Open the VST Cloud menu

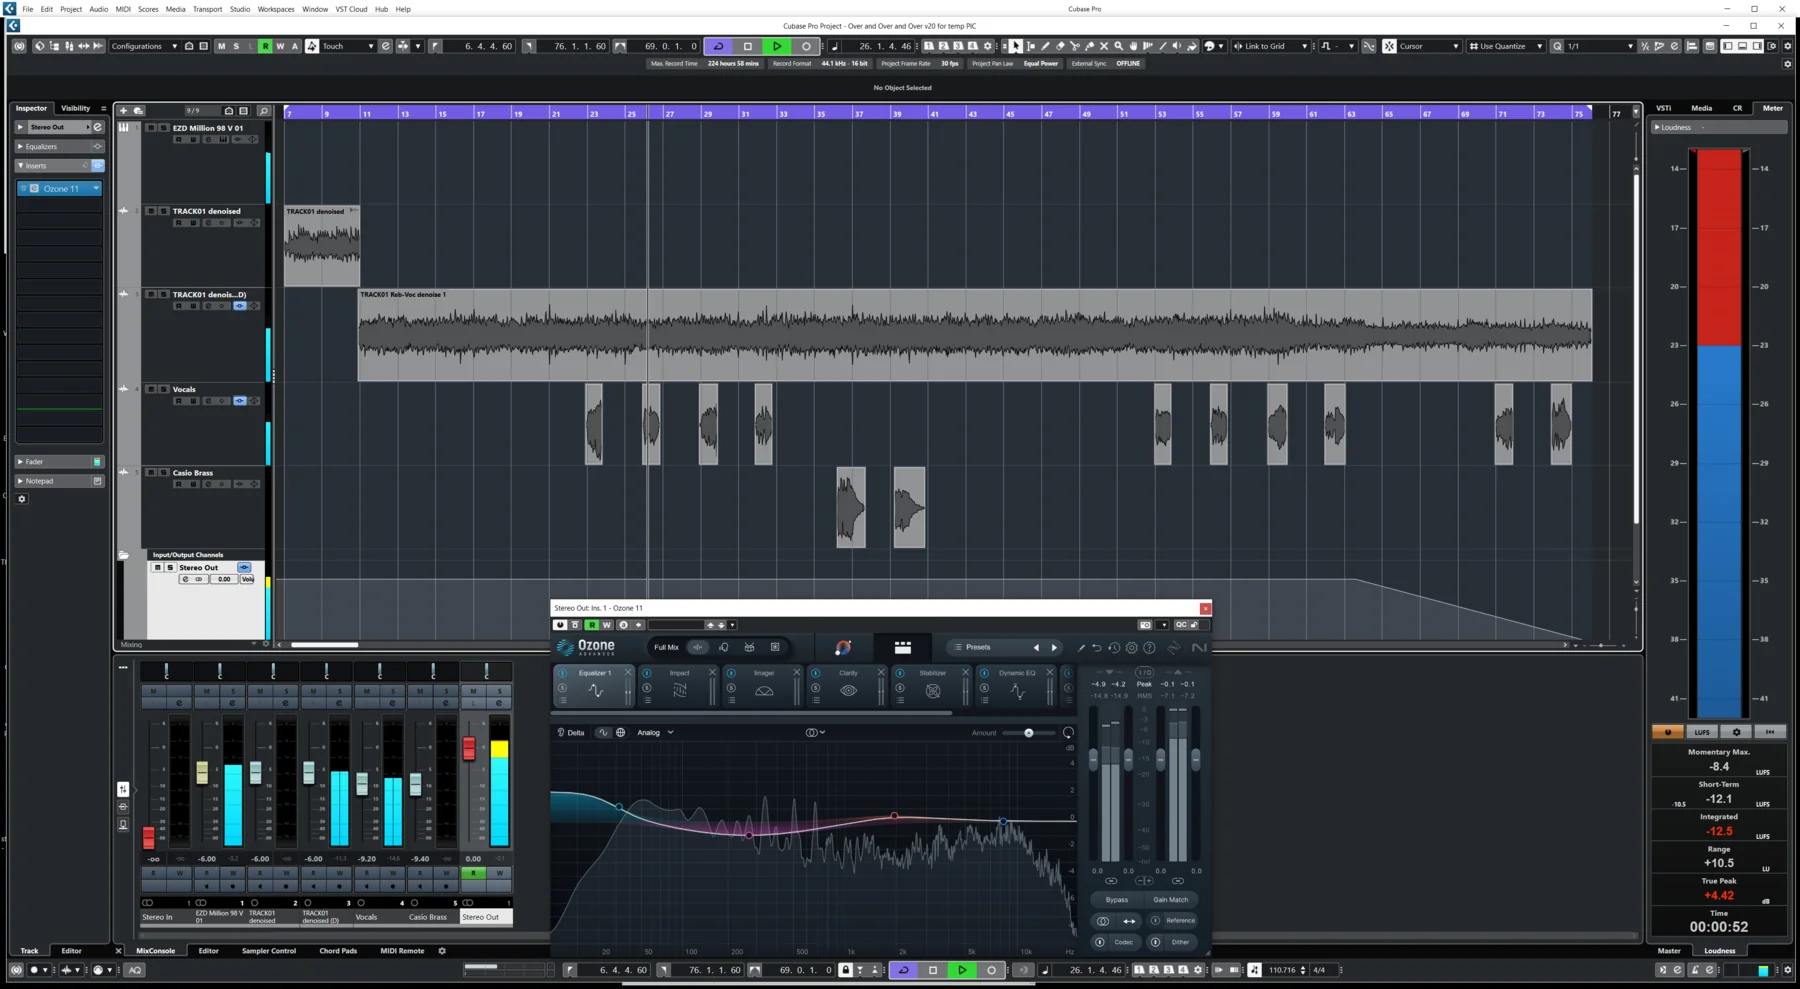[x=351, y=9]
